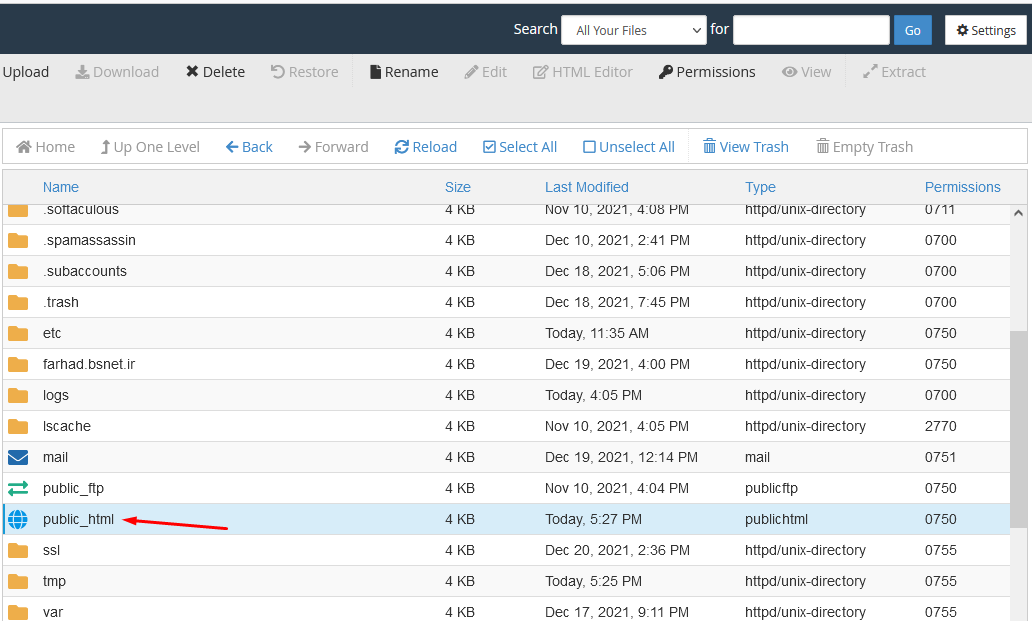Sort by the Type column
Image resolution: width=1032 pixels, height=621 pixels.
(760, 187)
